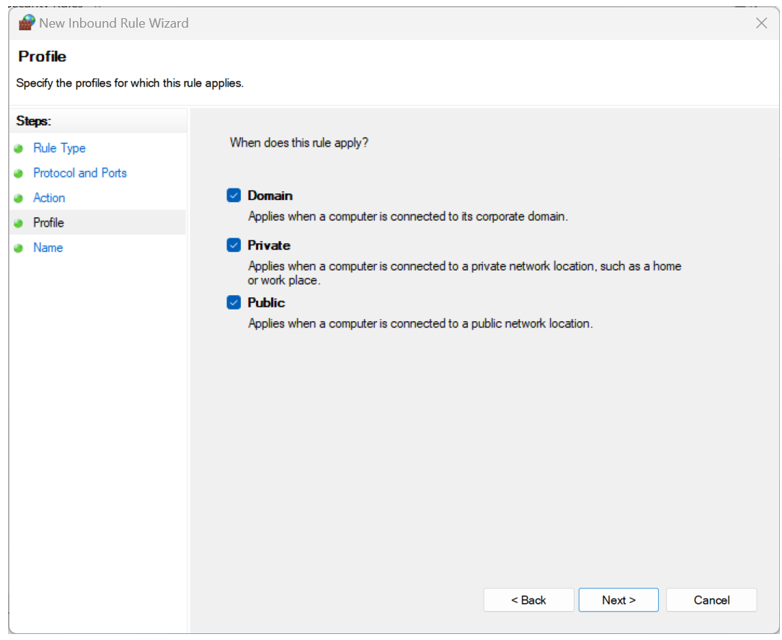Click the firewall icon in the title bar
Screen dimensions: 782x640
[x=27, y=23]
